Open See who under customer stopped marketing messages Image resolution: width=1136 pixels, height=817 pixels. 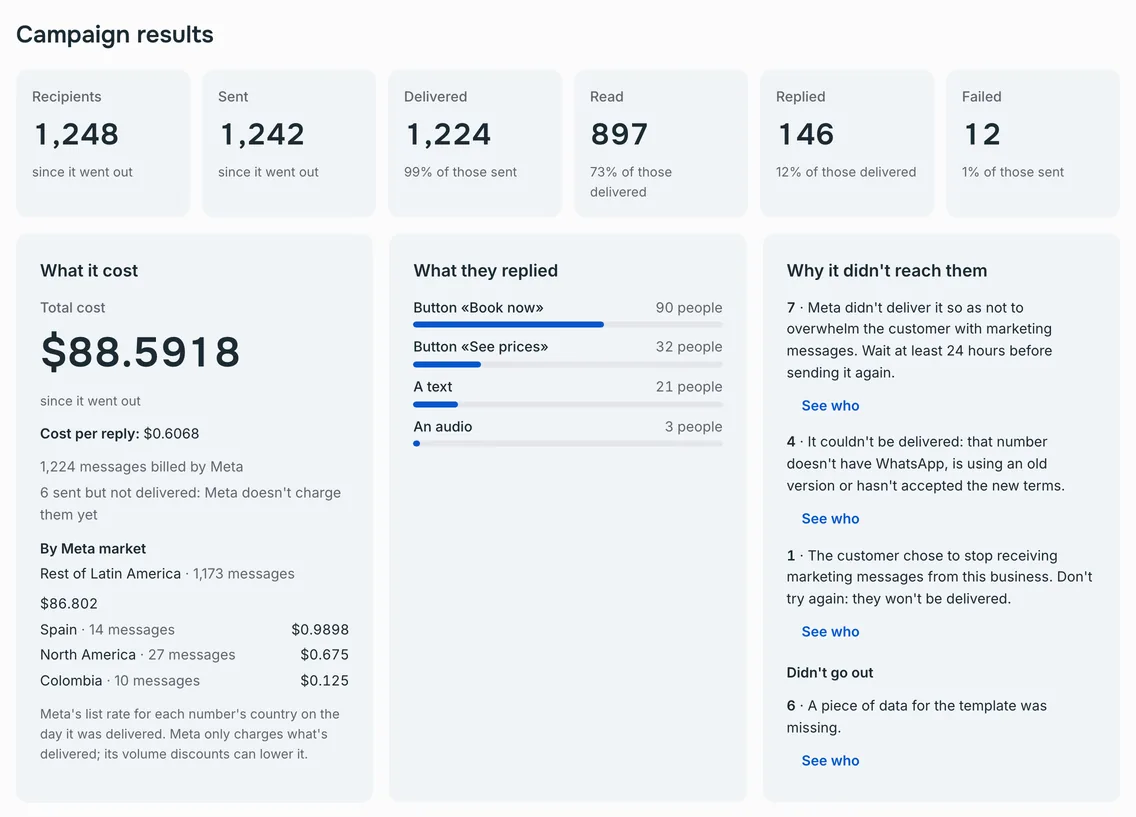pos(830,632)
